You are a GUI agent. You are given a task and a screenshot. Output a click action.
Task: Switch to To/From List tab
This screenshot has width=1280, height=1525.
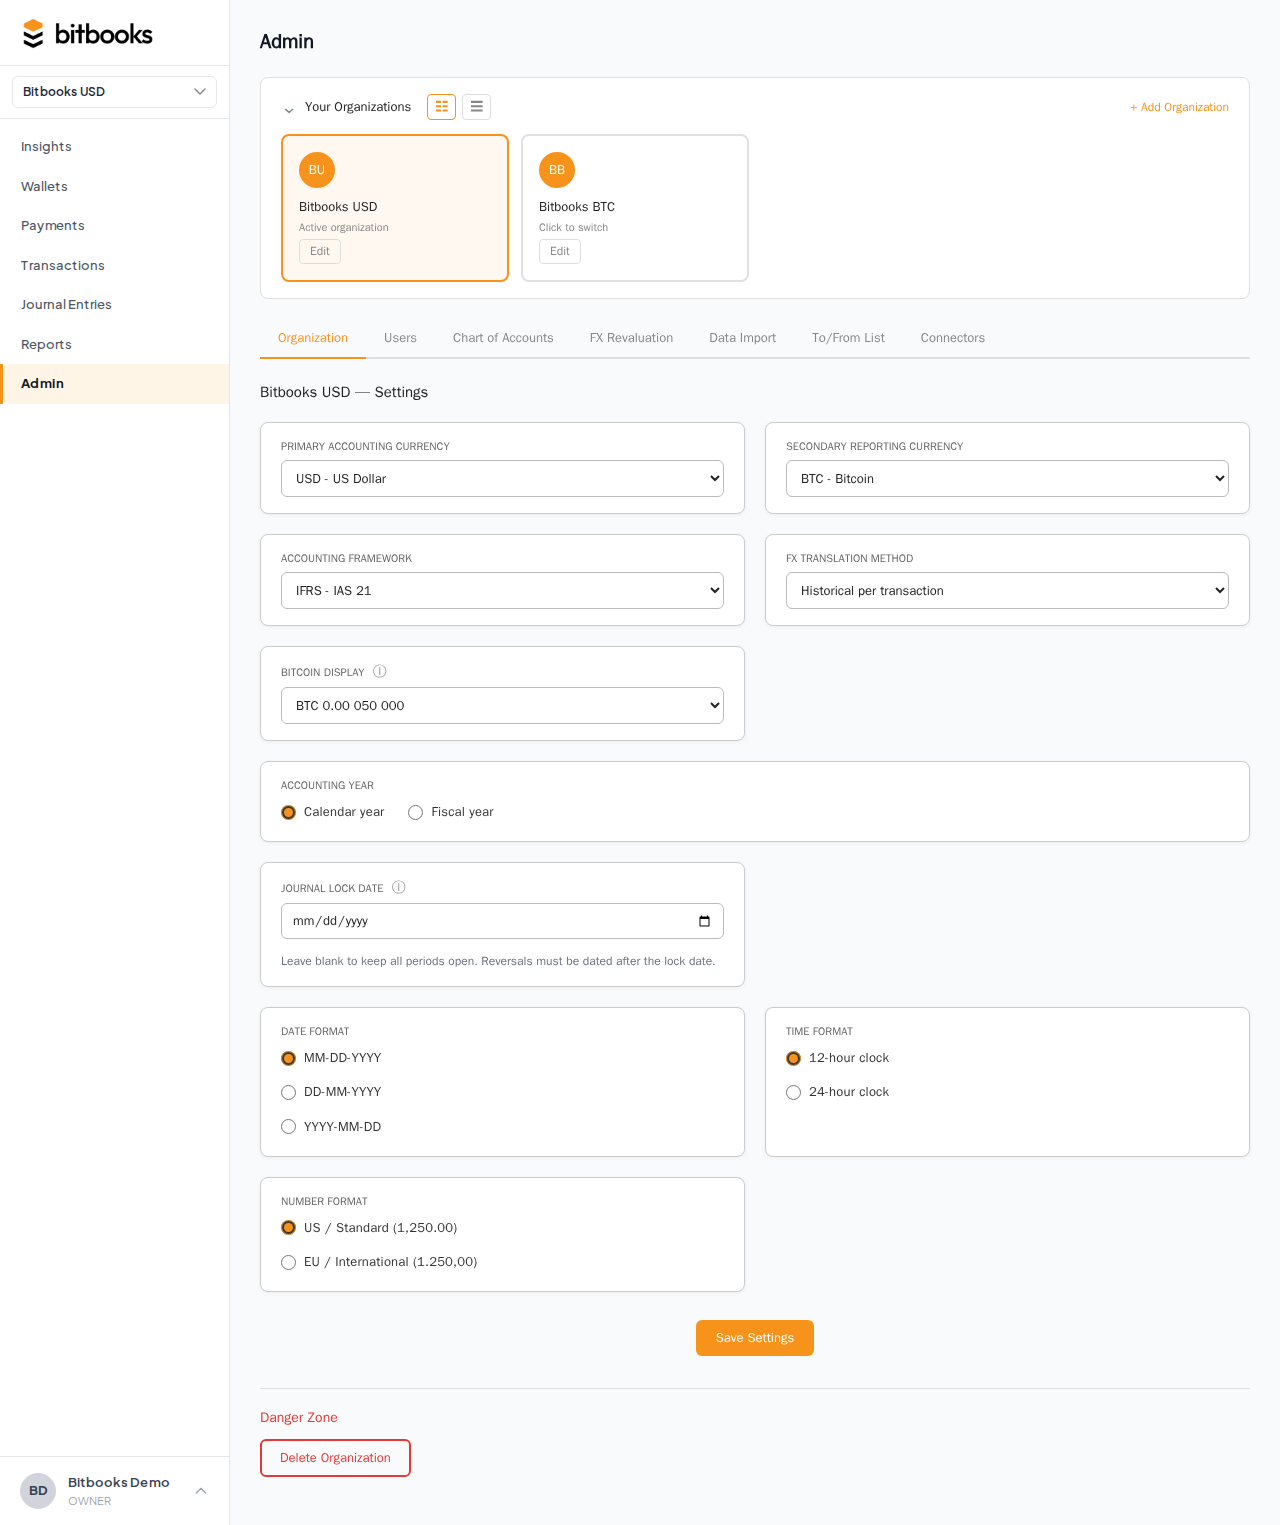click(848, 338)
